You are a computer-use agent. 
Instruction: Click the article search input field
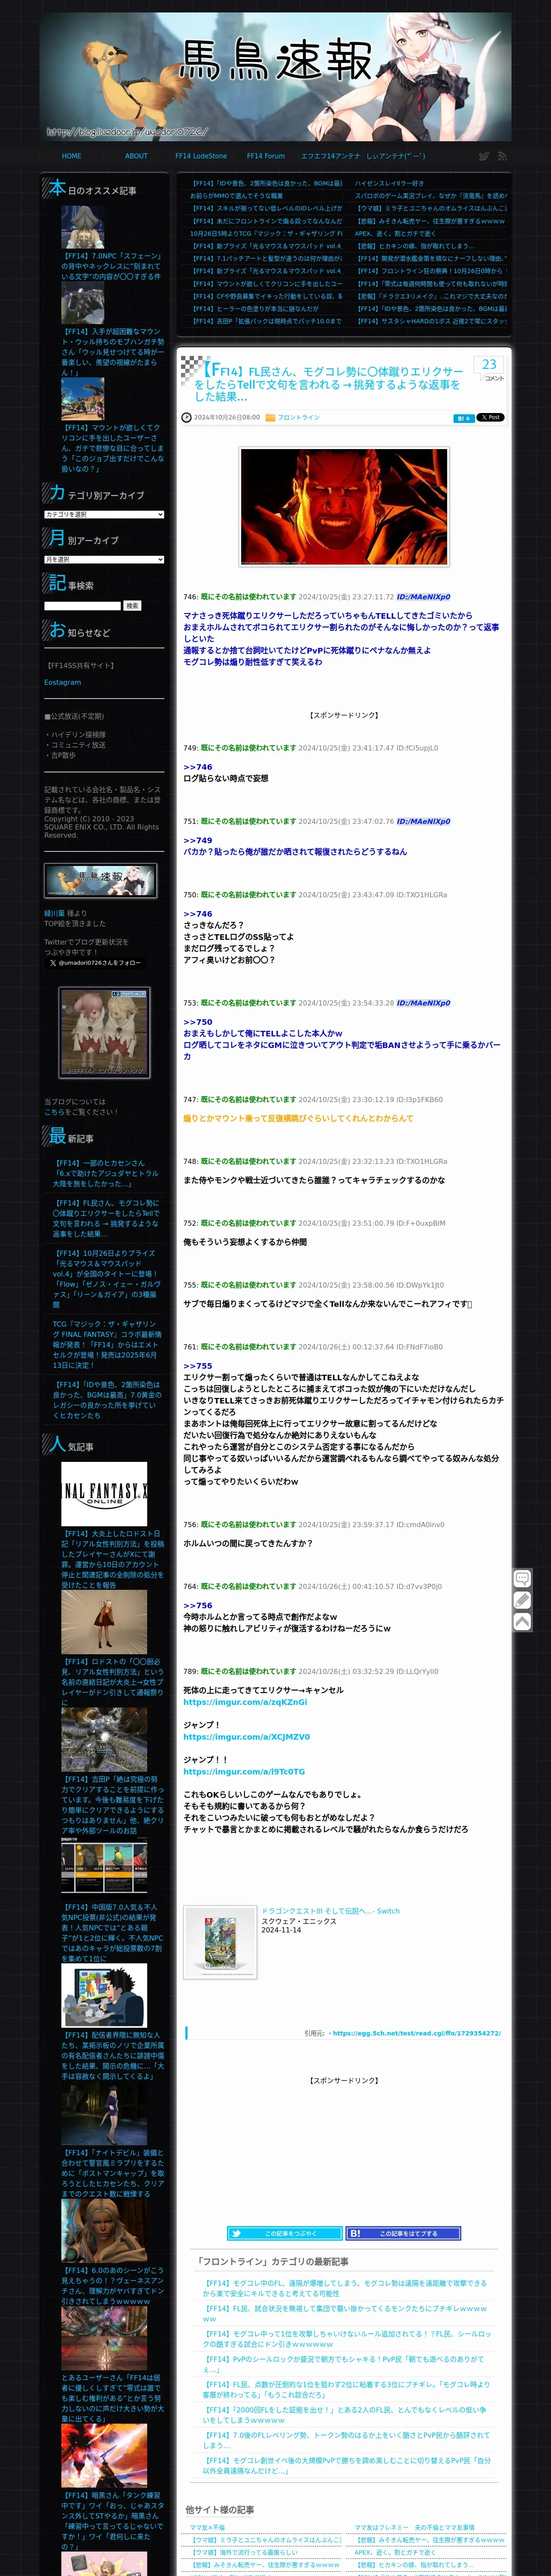(x=82, y=605)
